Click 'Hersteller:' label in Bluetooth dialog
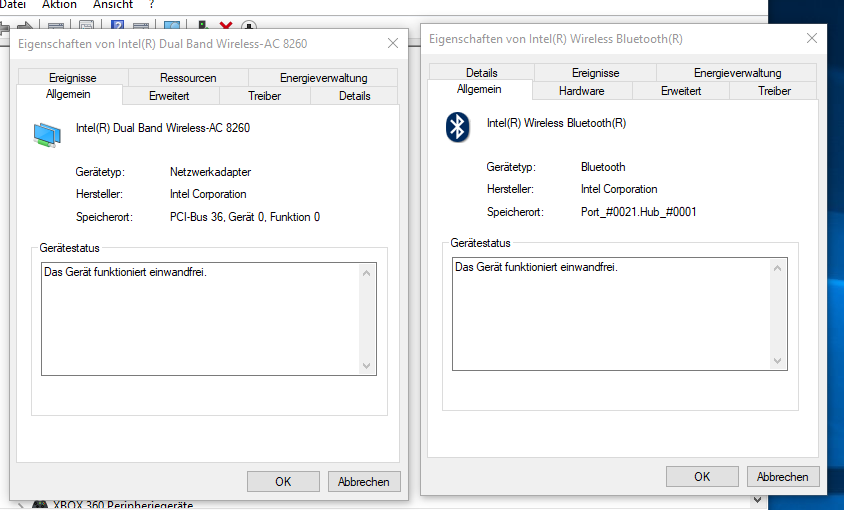Screen dimensions: 844x510 pos(510,189)
